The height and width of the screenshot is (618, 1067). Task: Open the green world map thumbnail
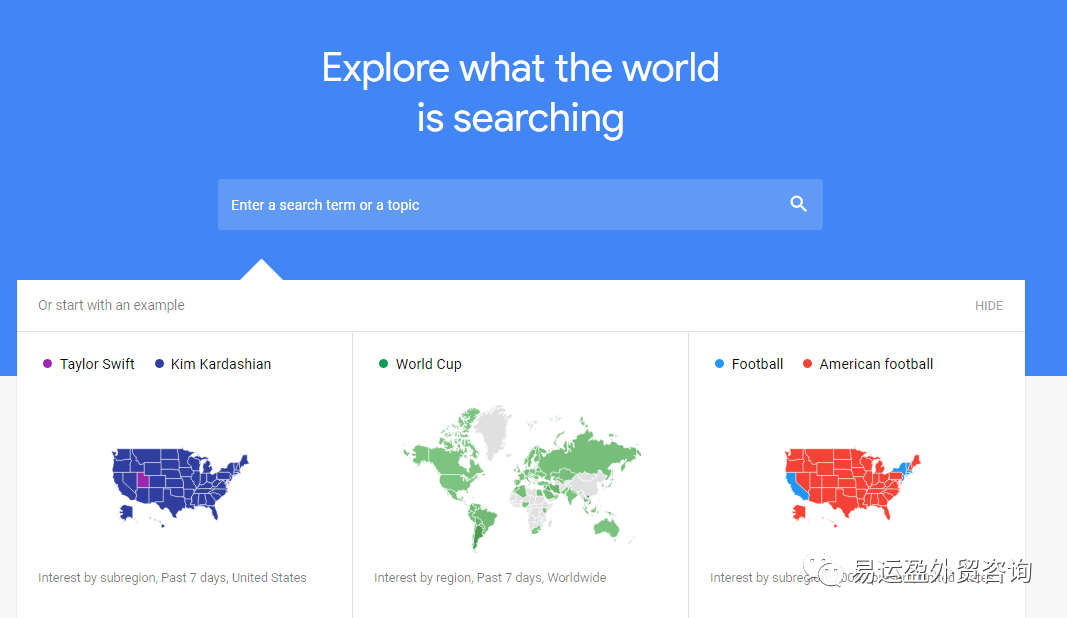(x=521, y=478)
